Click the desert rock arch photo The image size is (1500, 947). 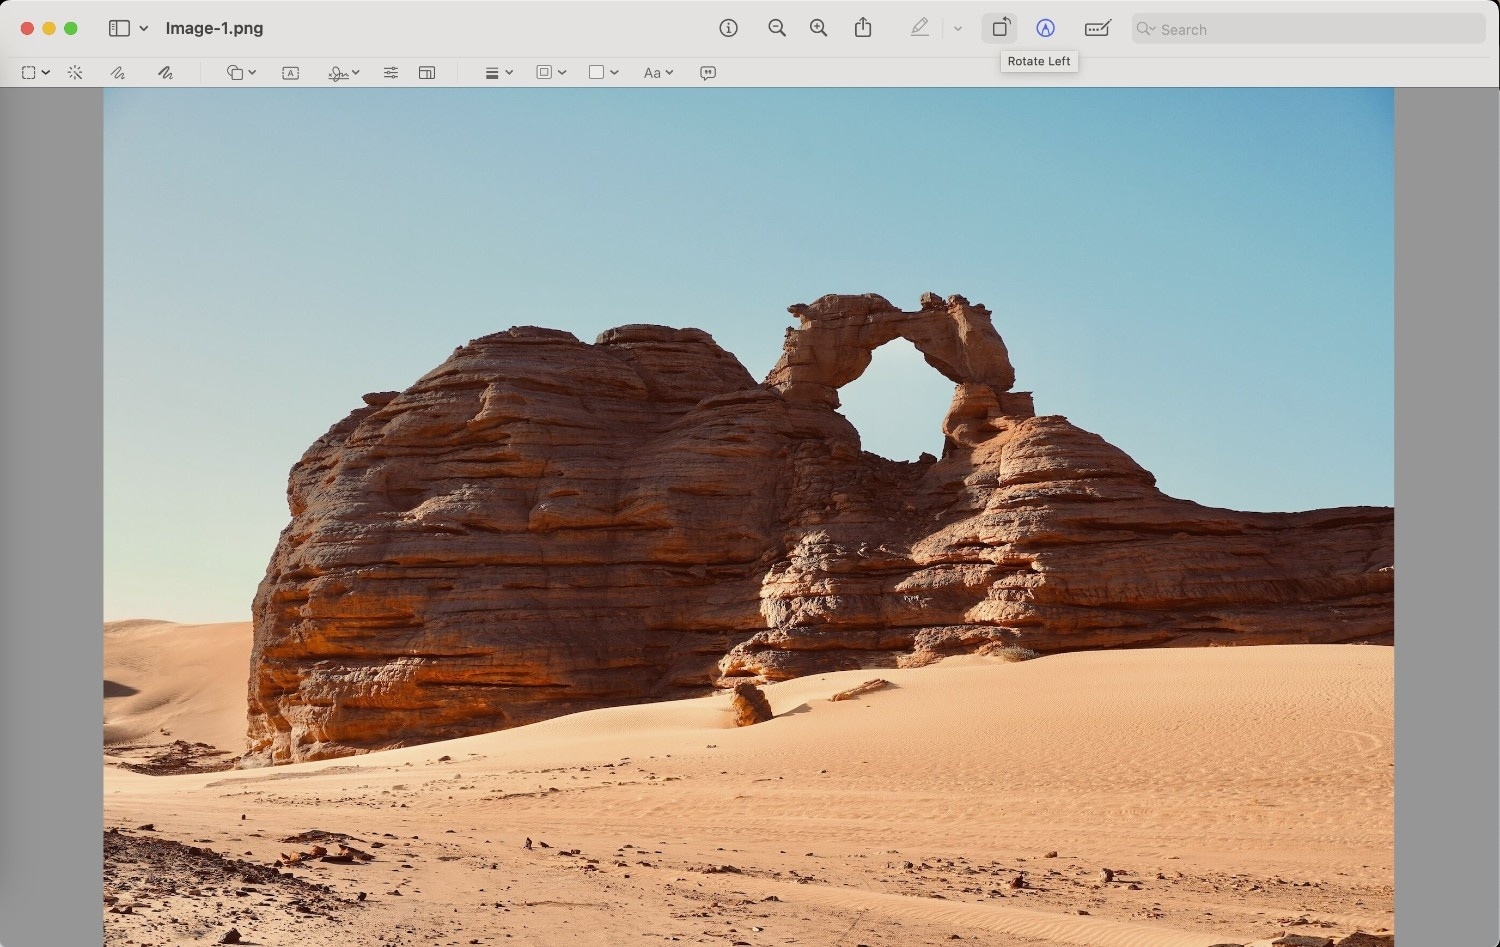[x=749, y=517]
